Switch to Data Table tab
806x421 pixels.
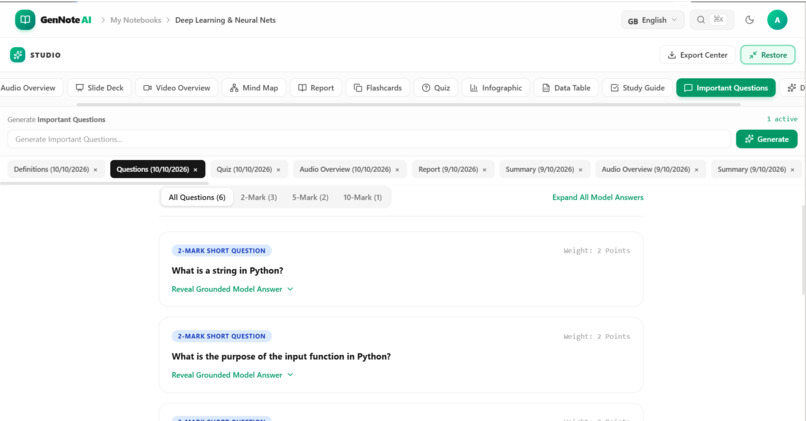(x=566, y=88)
